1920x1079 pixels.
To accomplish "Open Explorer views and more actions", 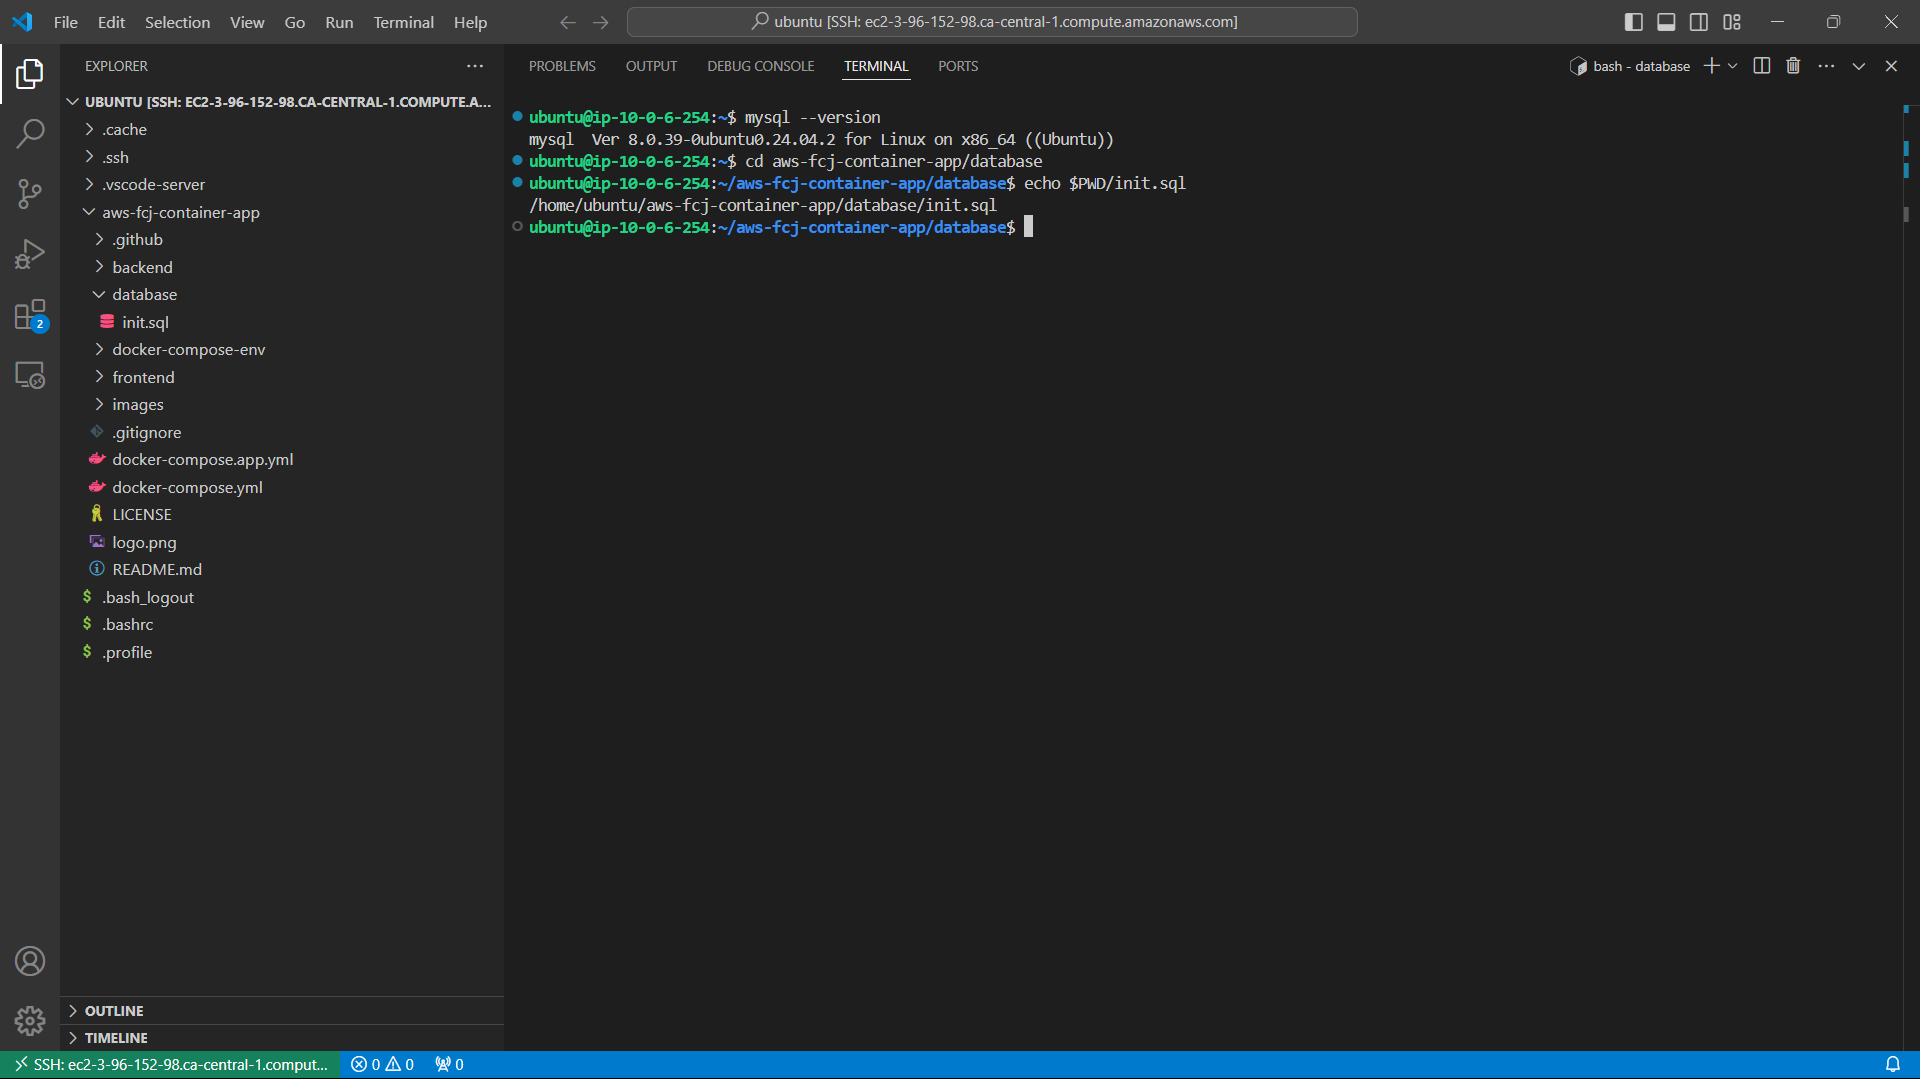I will coord(475,66).
